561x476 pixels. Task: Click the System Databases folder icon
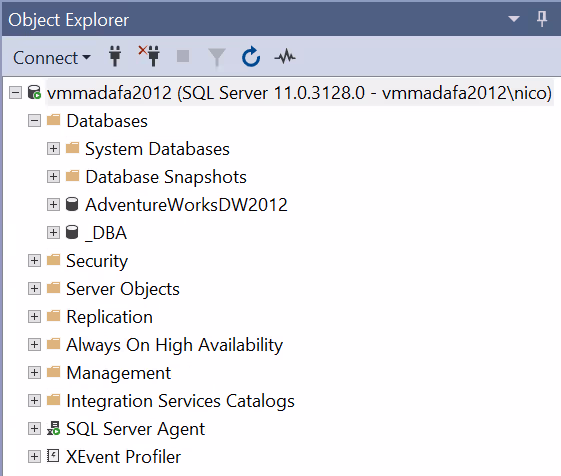73,148
